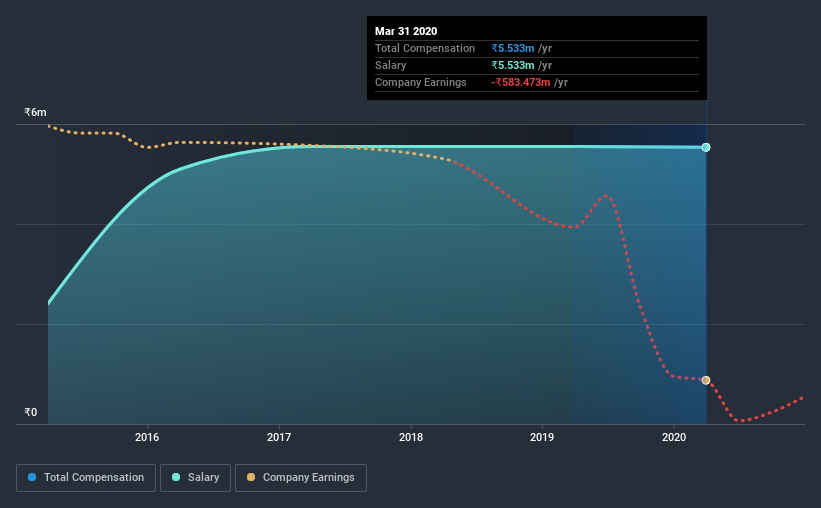The image size is (821, 508).
Task: Toggle the Company Earnings legend series
Action: tap(301, 478)
